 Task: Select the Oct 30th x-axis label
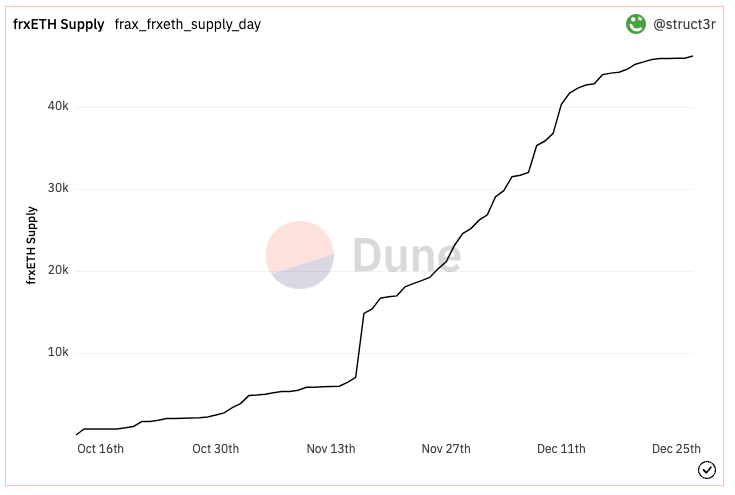click(215, 449)
